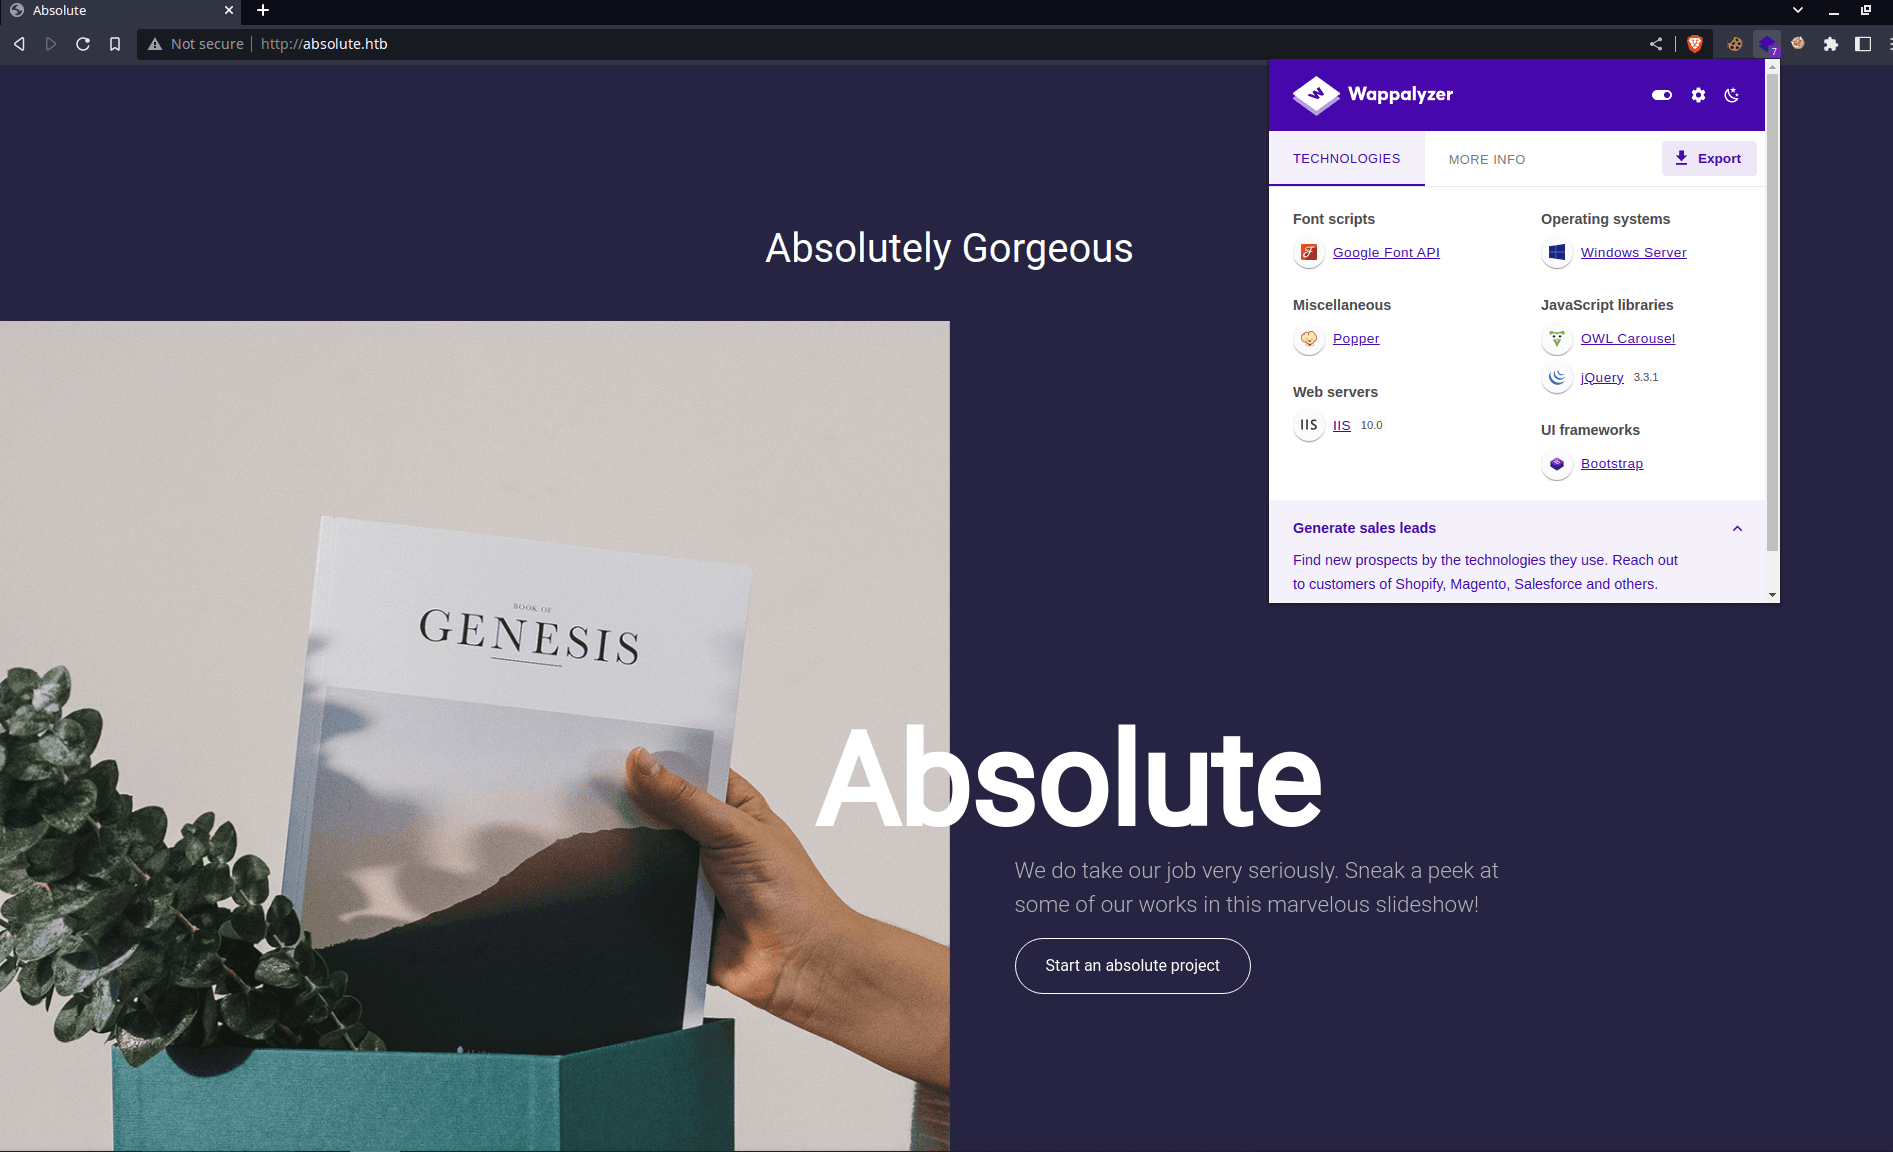Switch to the MORE INFO tab

pos(1487,159)
